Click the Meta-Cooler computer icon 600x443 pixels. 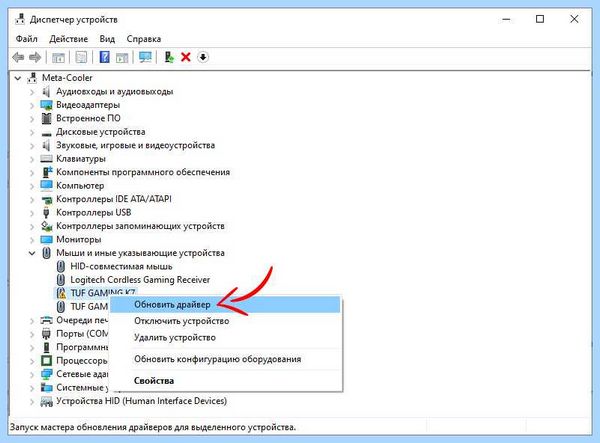[x=32, y=78]
